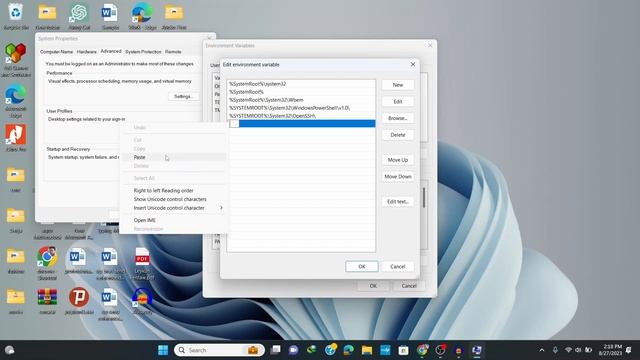The width and height of the screenshot is (640, 360).
Task: Open Teams Chat icon on taskbar
Action: (x=293, y=350)
